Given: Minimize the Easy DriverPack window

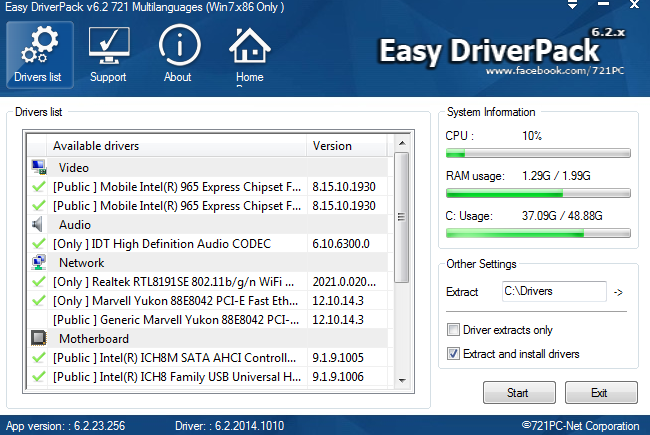Looking at the screenshot, I should point(603,4).
